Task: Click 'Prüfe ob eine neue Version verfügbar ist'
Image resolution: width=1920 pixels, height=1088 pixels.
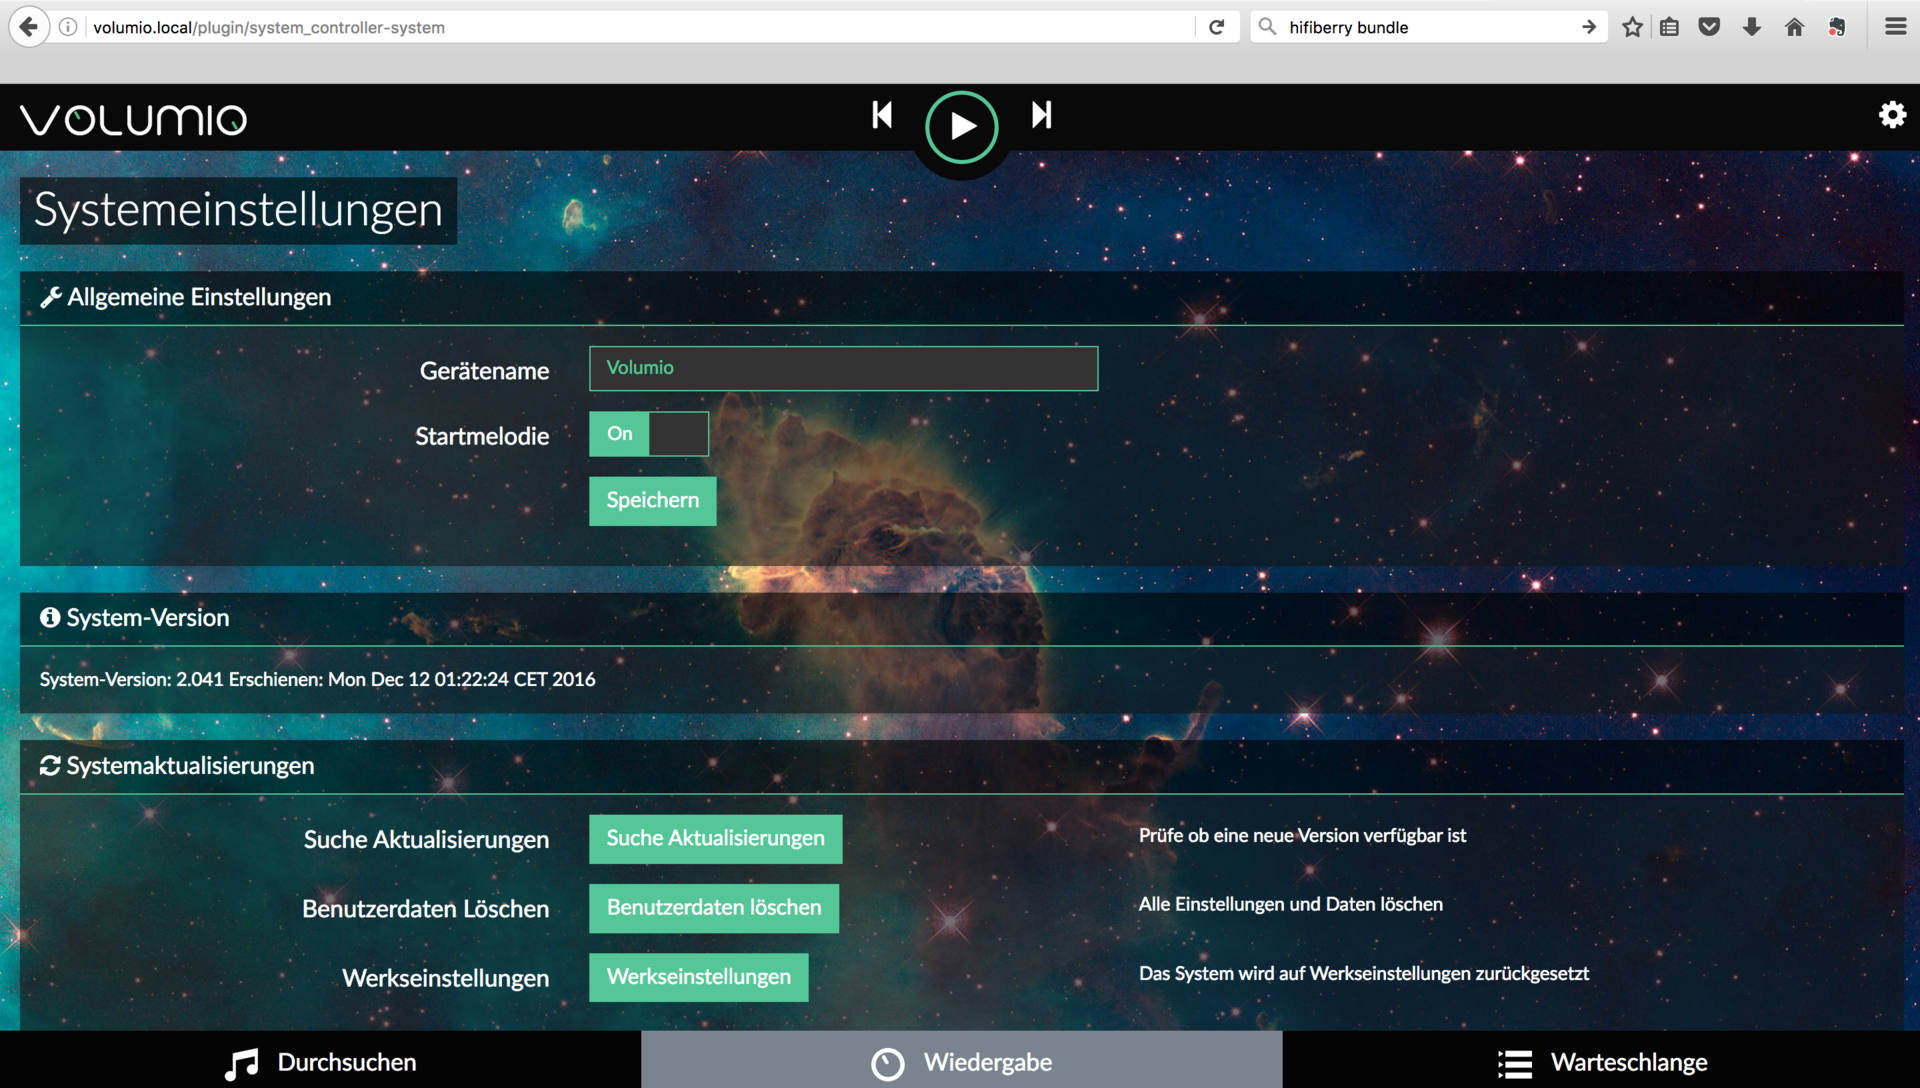Action: [x=1302, y=836]
